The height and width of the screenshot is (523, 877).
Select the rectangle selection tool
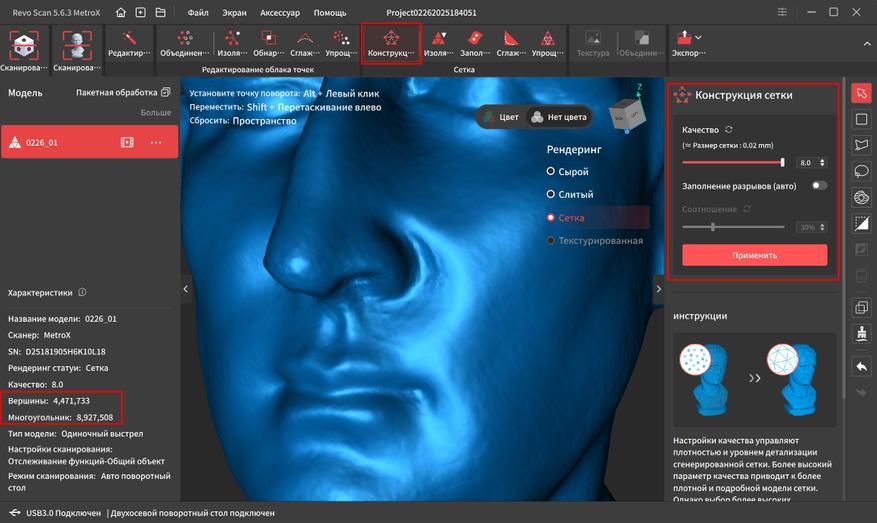(x=861, y=120)
